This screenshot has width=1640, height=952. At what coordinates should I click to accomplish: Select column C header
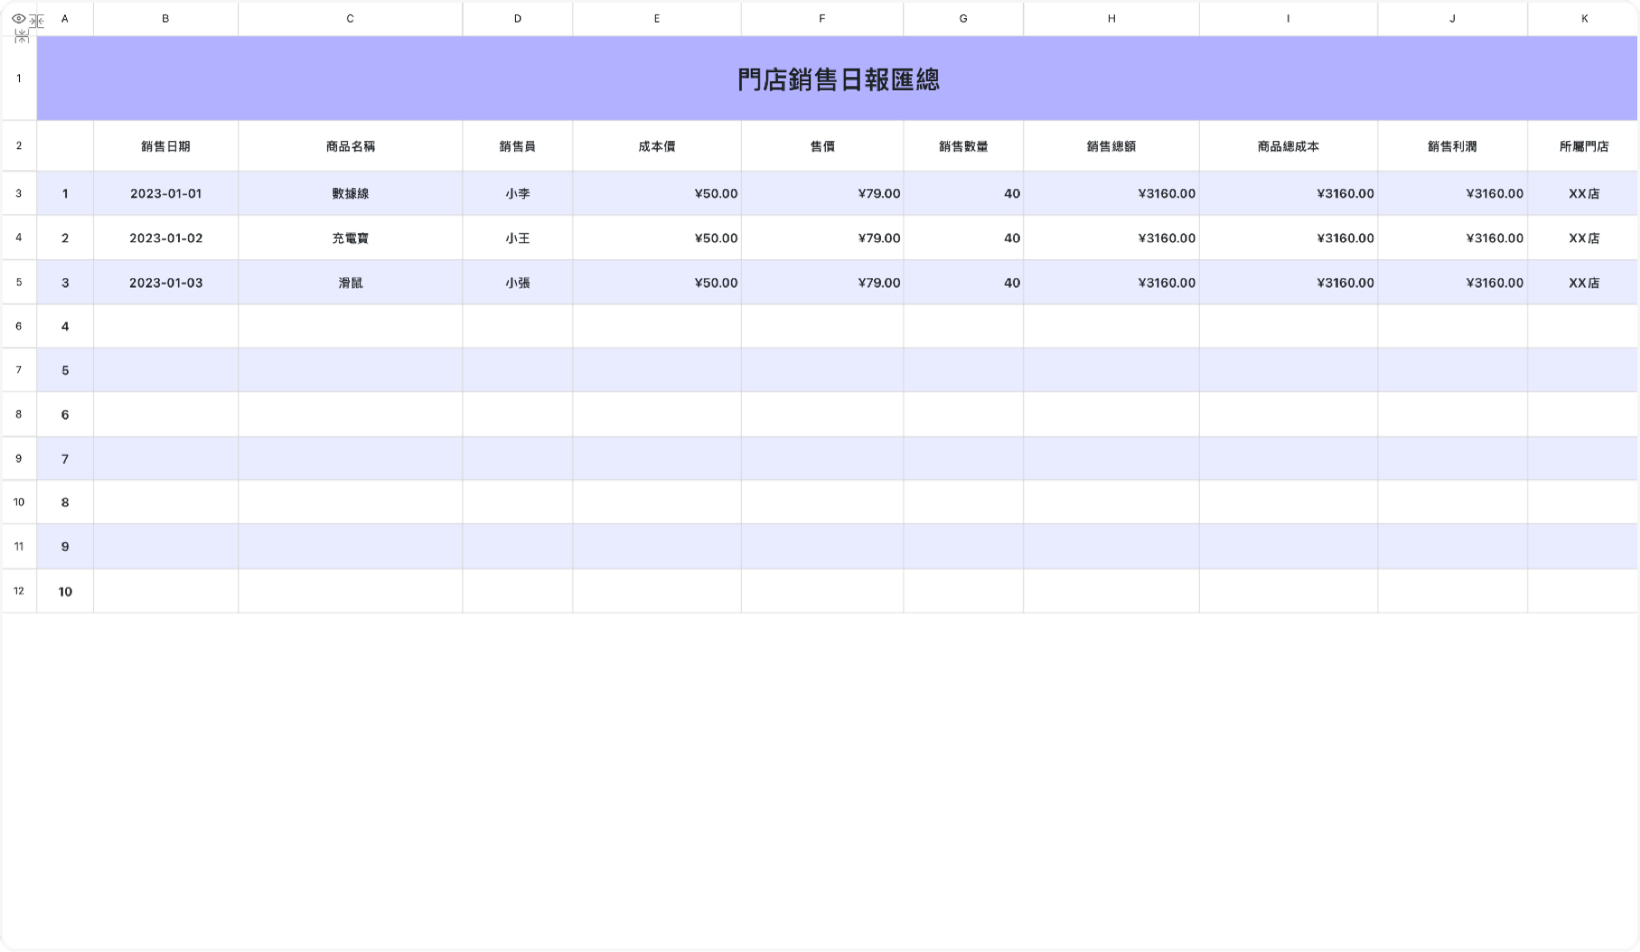click(x=350, y=19)
